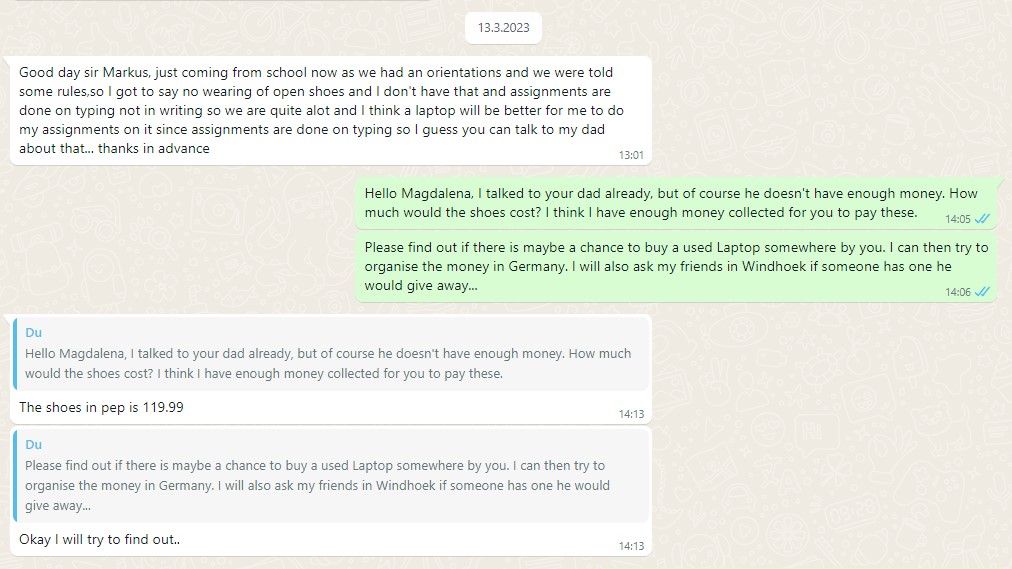Open the quoted reply about shoes cost
This screenshot has width=1012, height=569.
pos(330,363)
